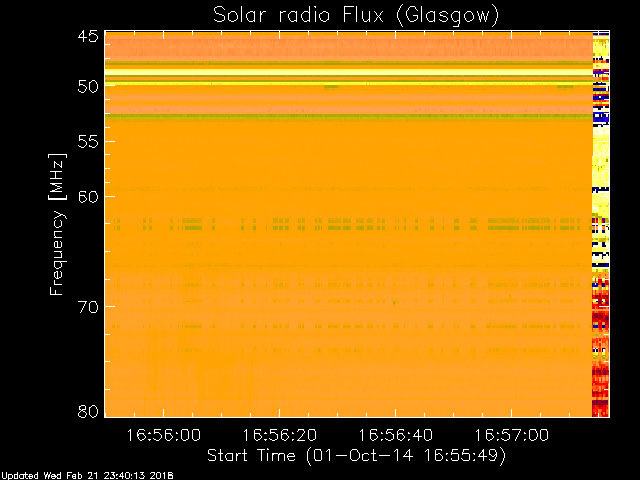This screenshot has height=480, width=640.
Task: Click the Start Time (01-Oct-14 16:55:49) label
Action: (x=356, y=456)
